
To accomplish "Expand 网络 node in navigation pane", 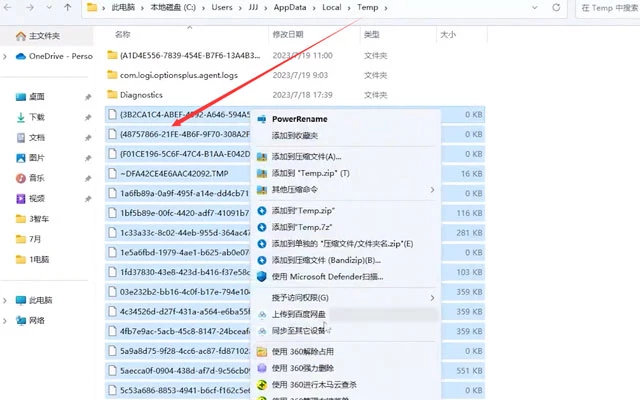I will pyautogui.click(x=5, y=321).
